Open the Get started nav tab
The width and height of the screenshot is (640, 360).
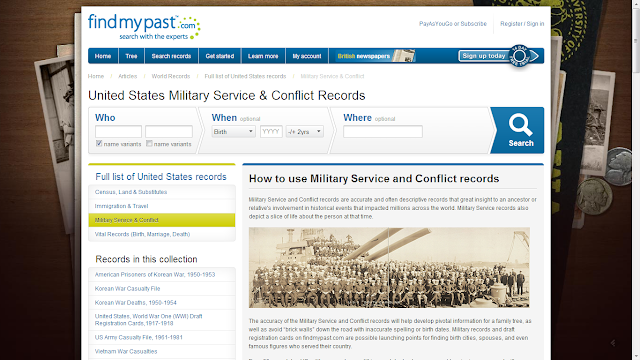coord(220,56)
